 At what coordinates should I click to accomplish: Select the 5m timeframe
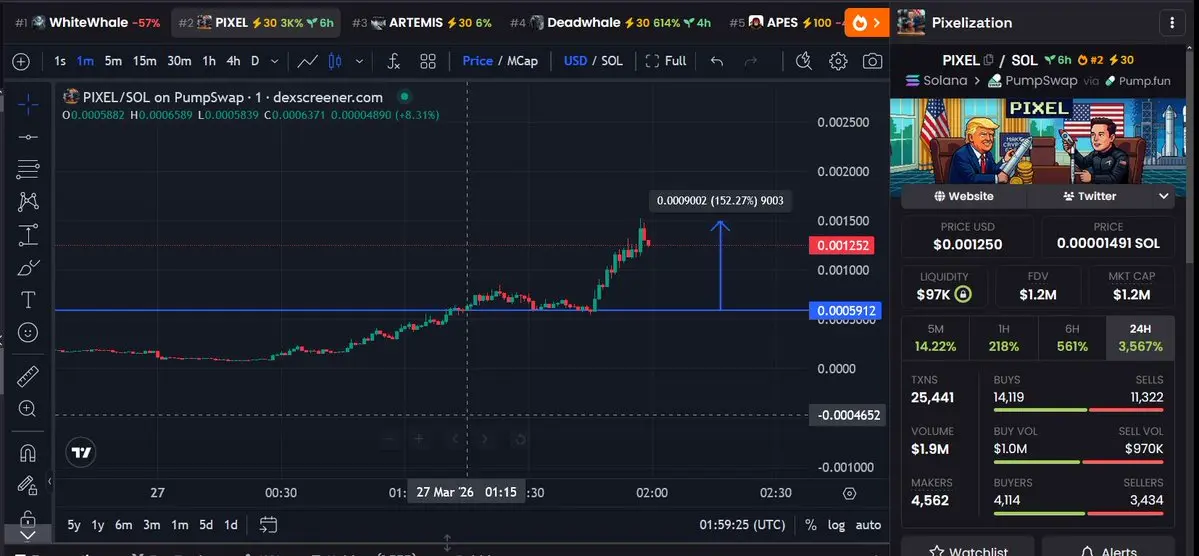click(x=113, y=61)
